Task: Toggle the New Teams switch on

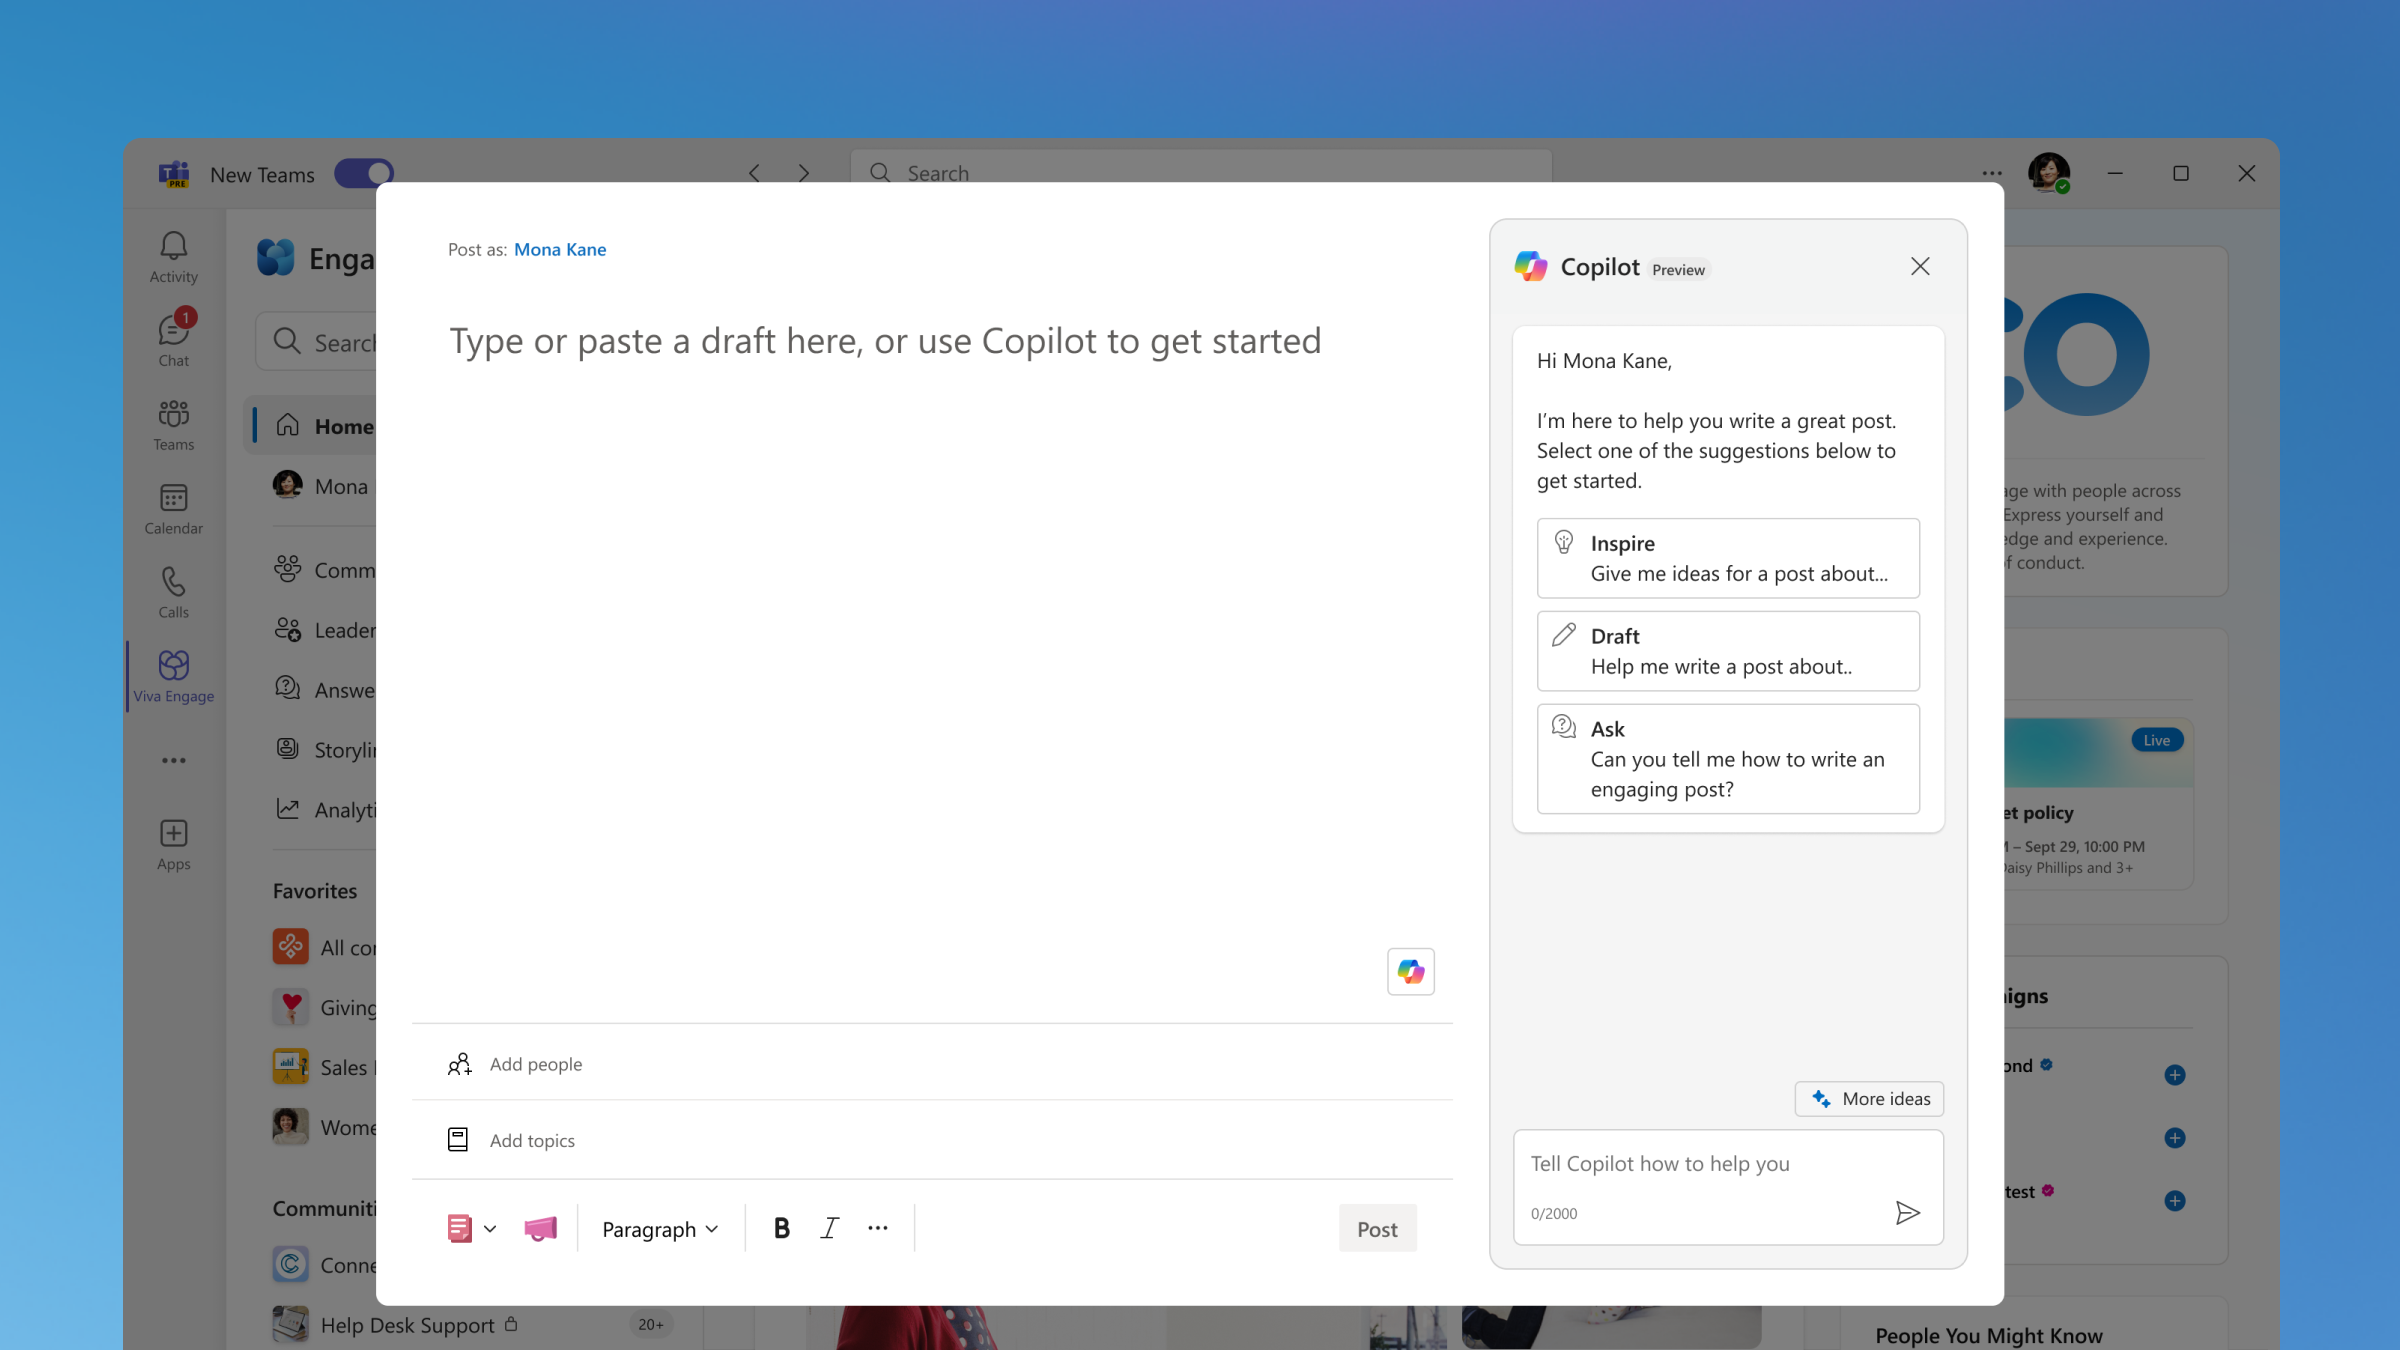Action: tap(364, 173)
